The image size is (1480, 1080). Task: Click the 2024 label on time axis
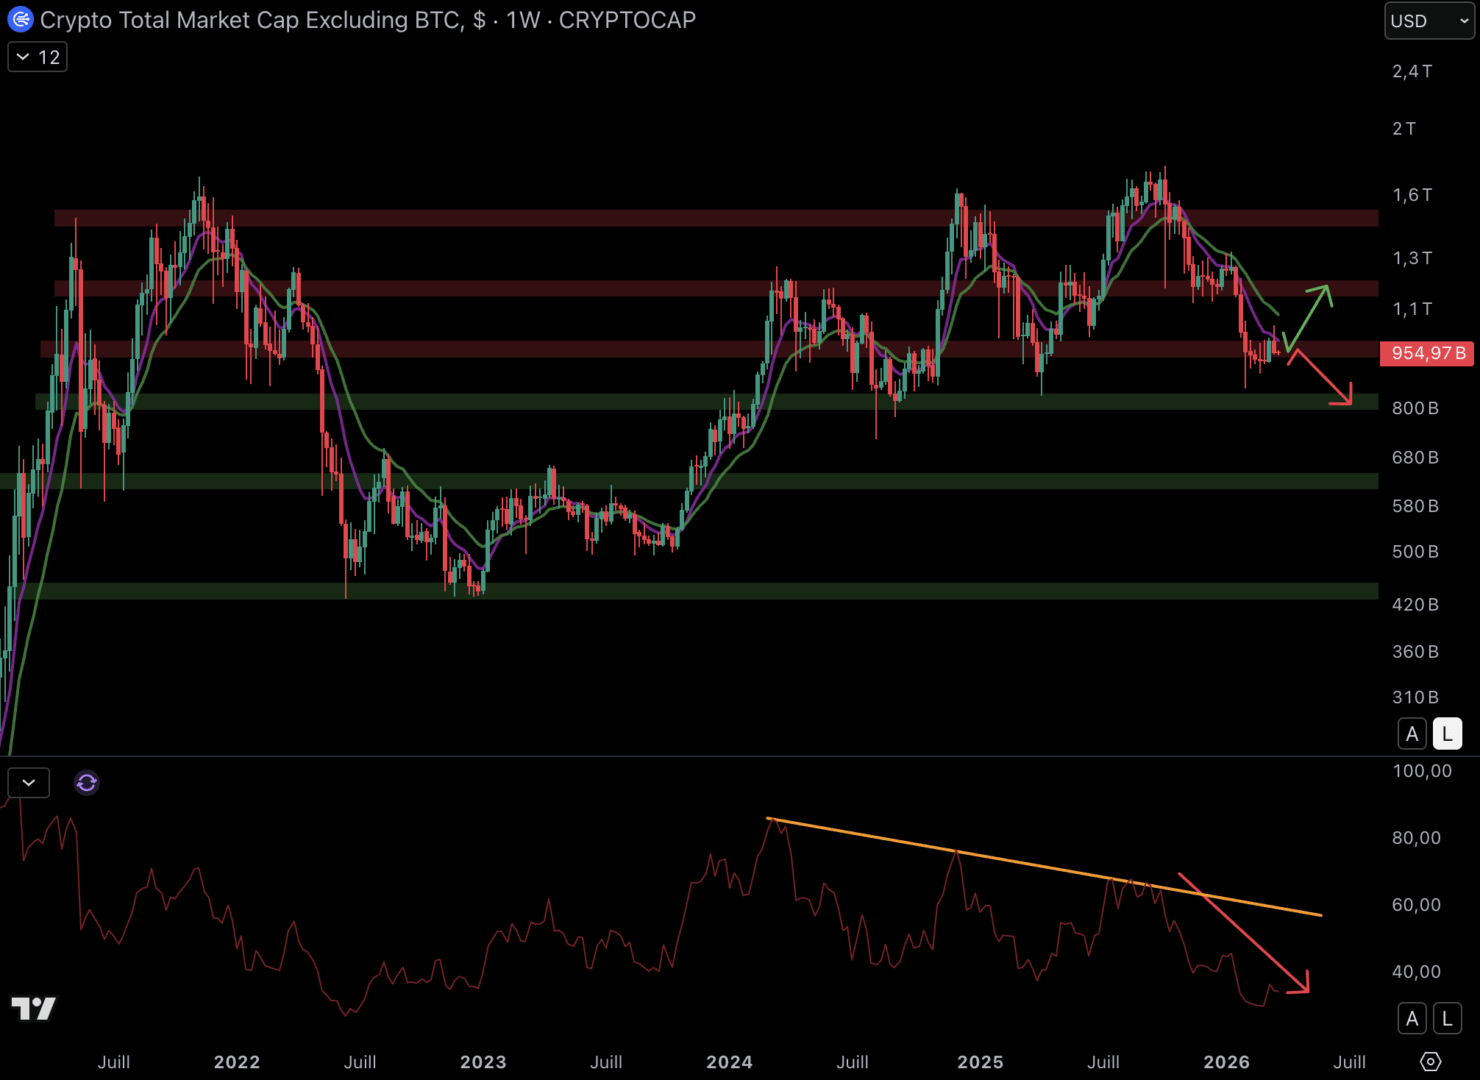coord(729,1062)
